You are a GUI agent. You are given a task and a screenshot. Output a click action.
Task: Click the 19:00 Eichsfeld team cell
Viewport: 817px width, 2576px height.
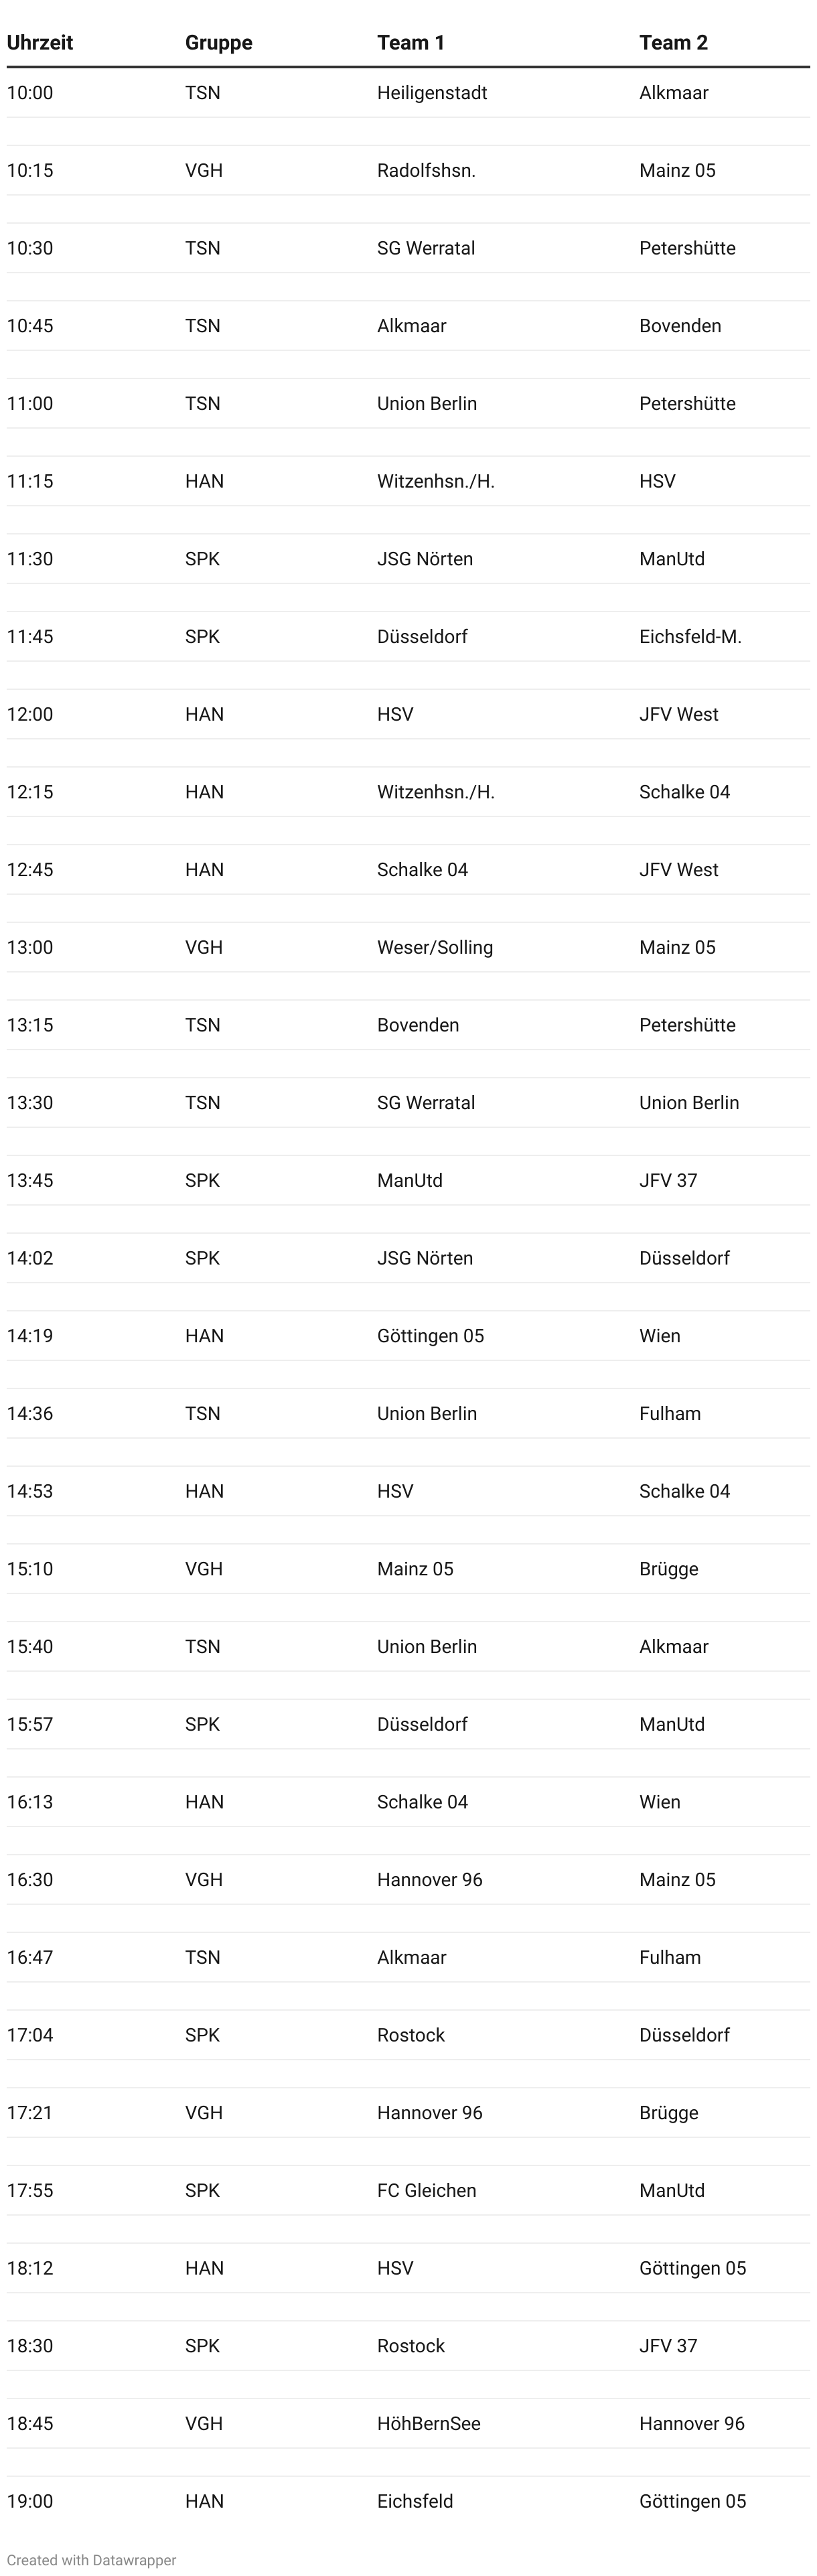pyautogui.click(x=415, y=2502)
